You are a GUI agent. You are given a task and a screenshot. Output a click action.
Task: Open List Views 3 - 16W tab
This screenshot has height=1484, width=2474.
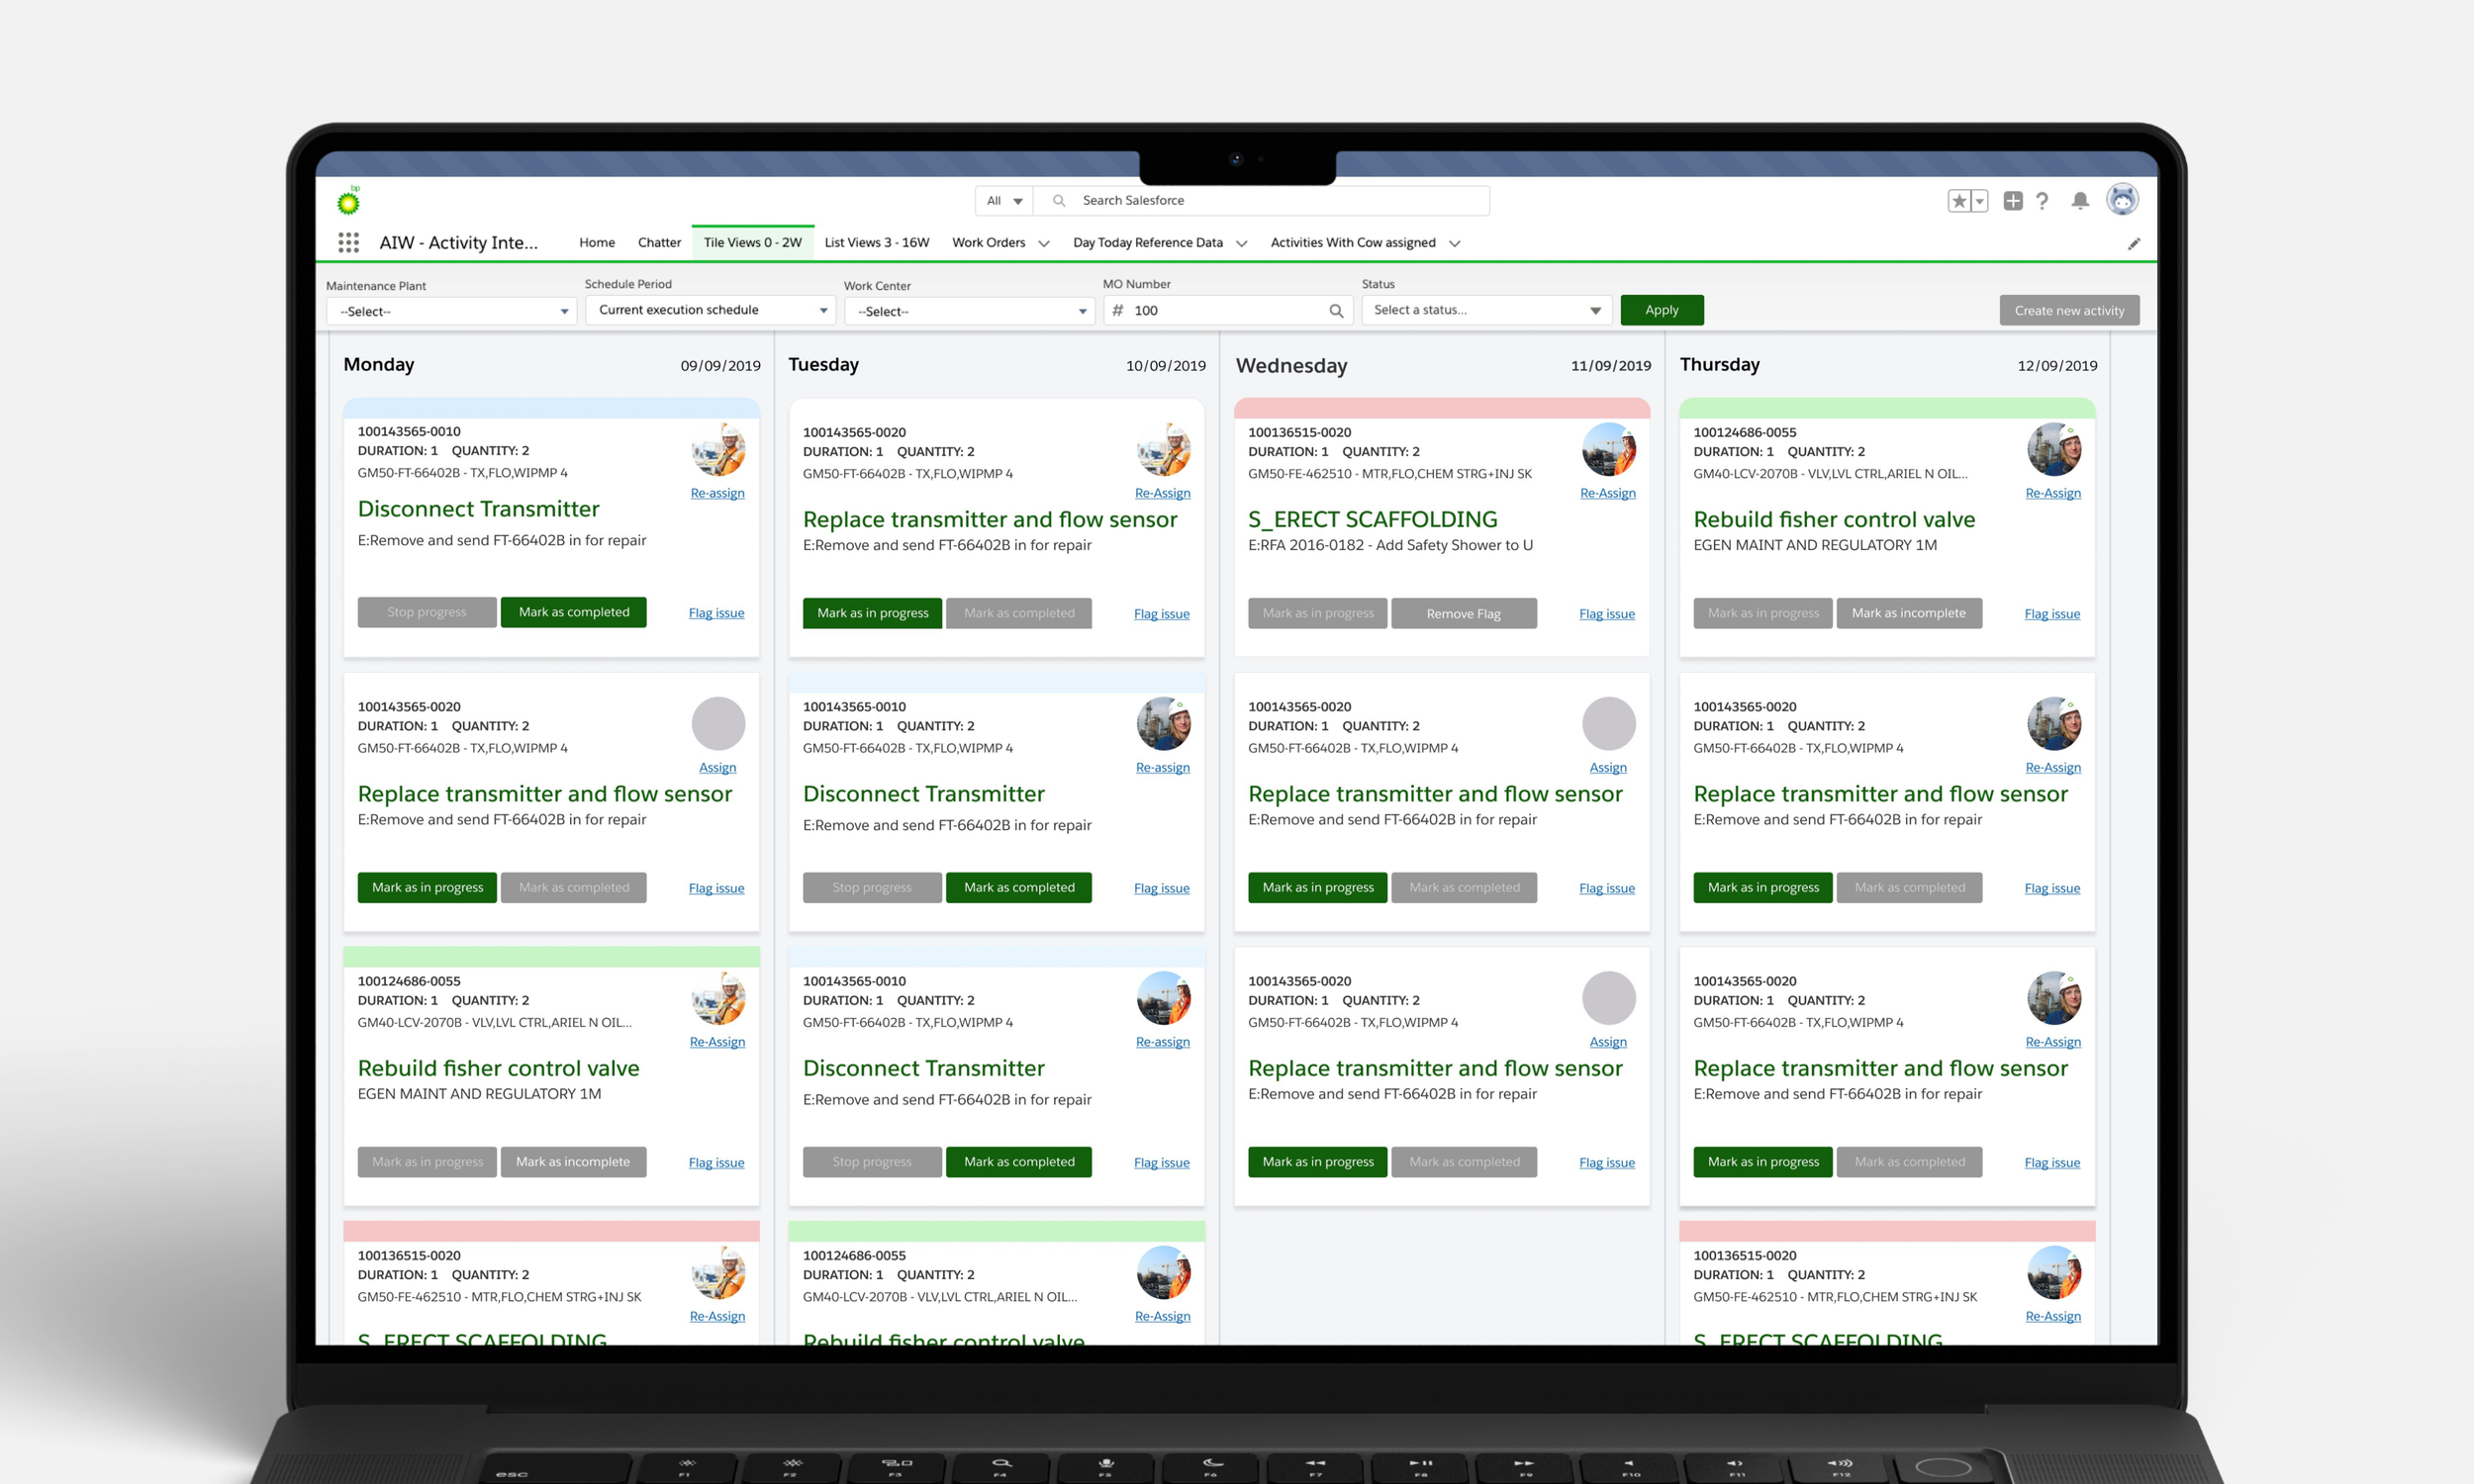coord(876,242)
